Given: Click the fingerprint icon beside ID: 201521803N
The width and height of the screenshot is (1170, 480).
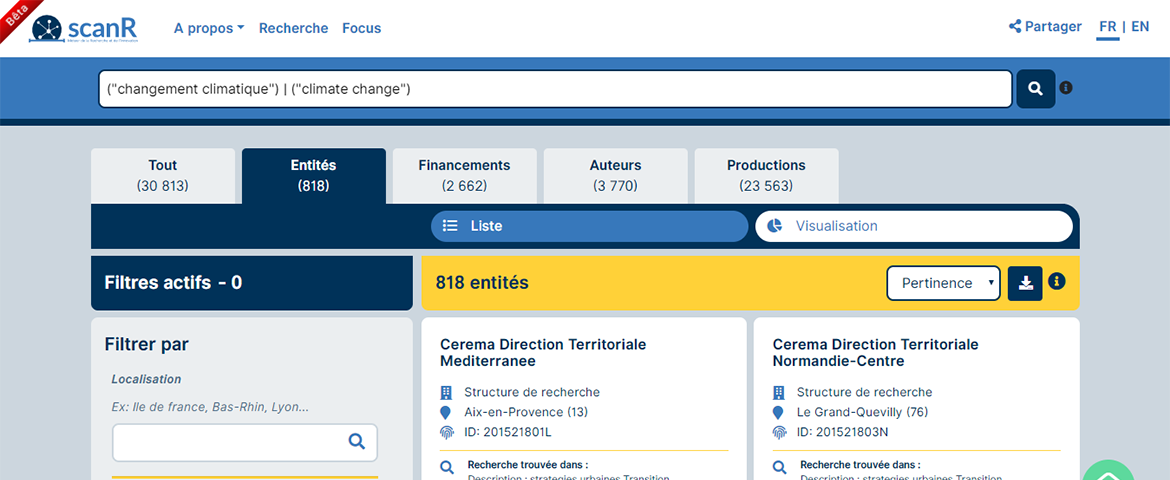Looking at the screenshot, I should (779, 432).
